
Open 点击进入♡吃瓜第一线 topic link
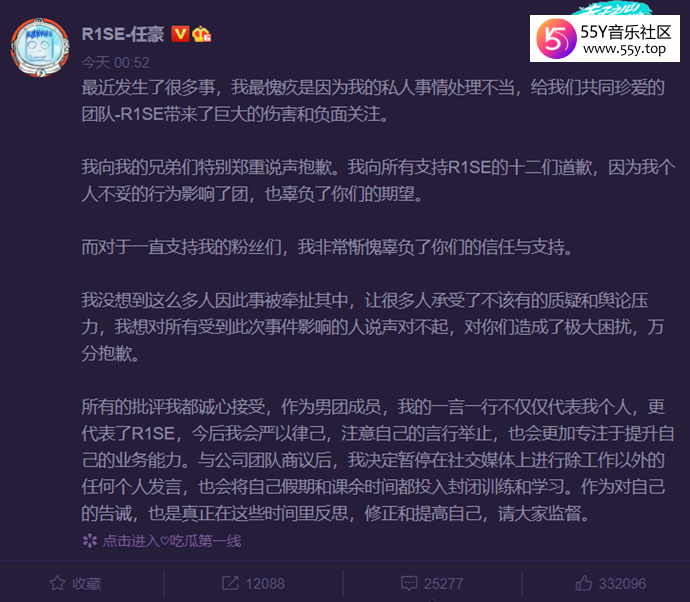point(172,541)
